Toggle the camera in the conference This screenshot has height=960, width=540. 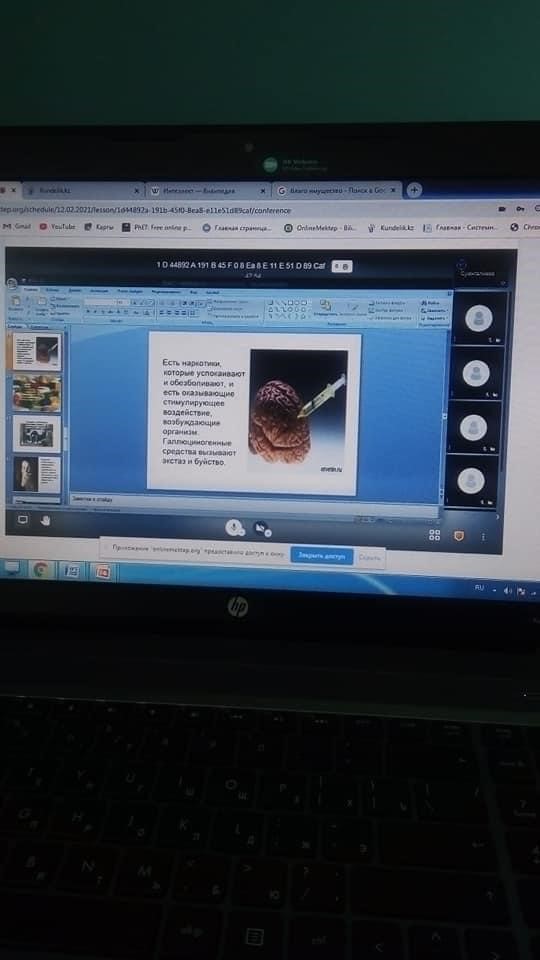263,528
